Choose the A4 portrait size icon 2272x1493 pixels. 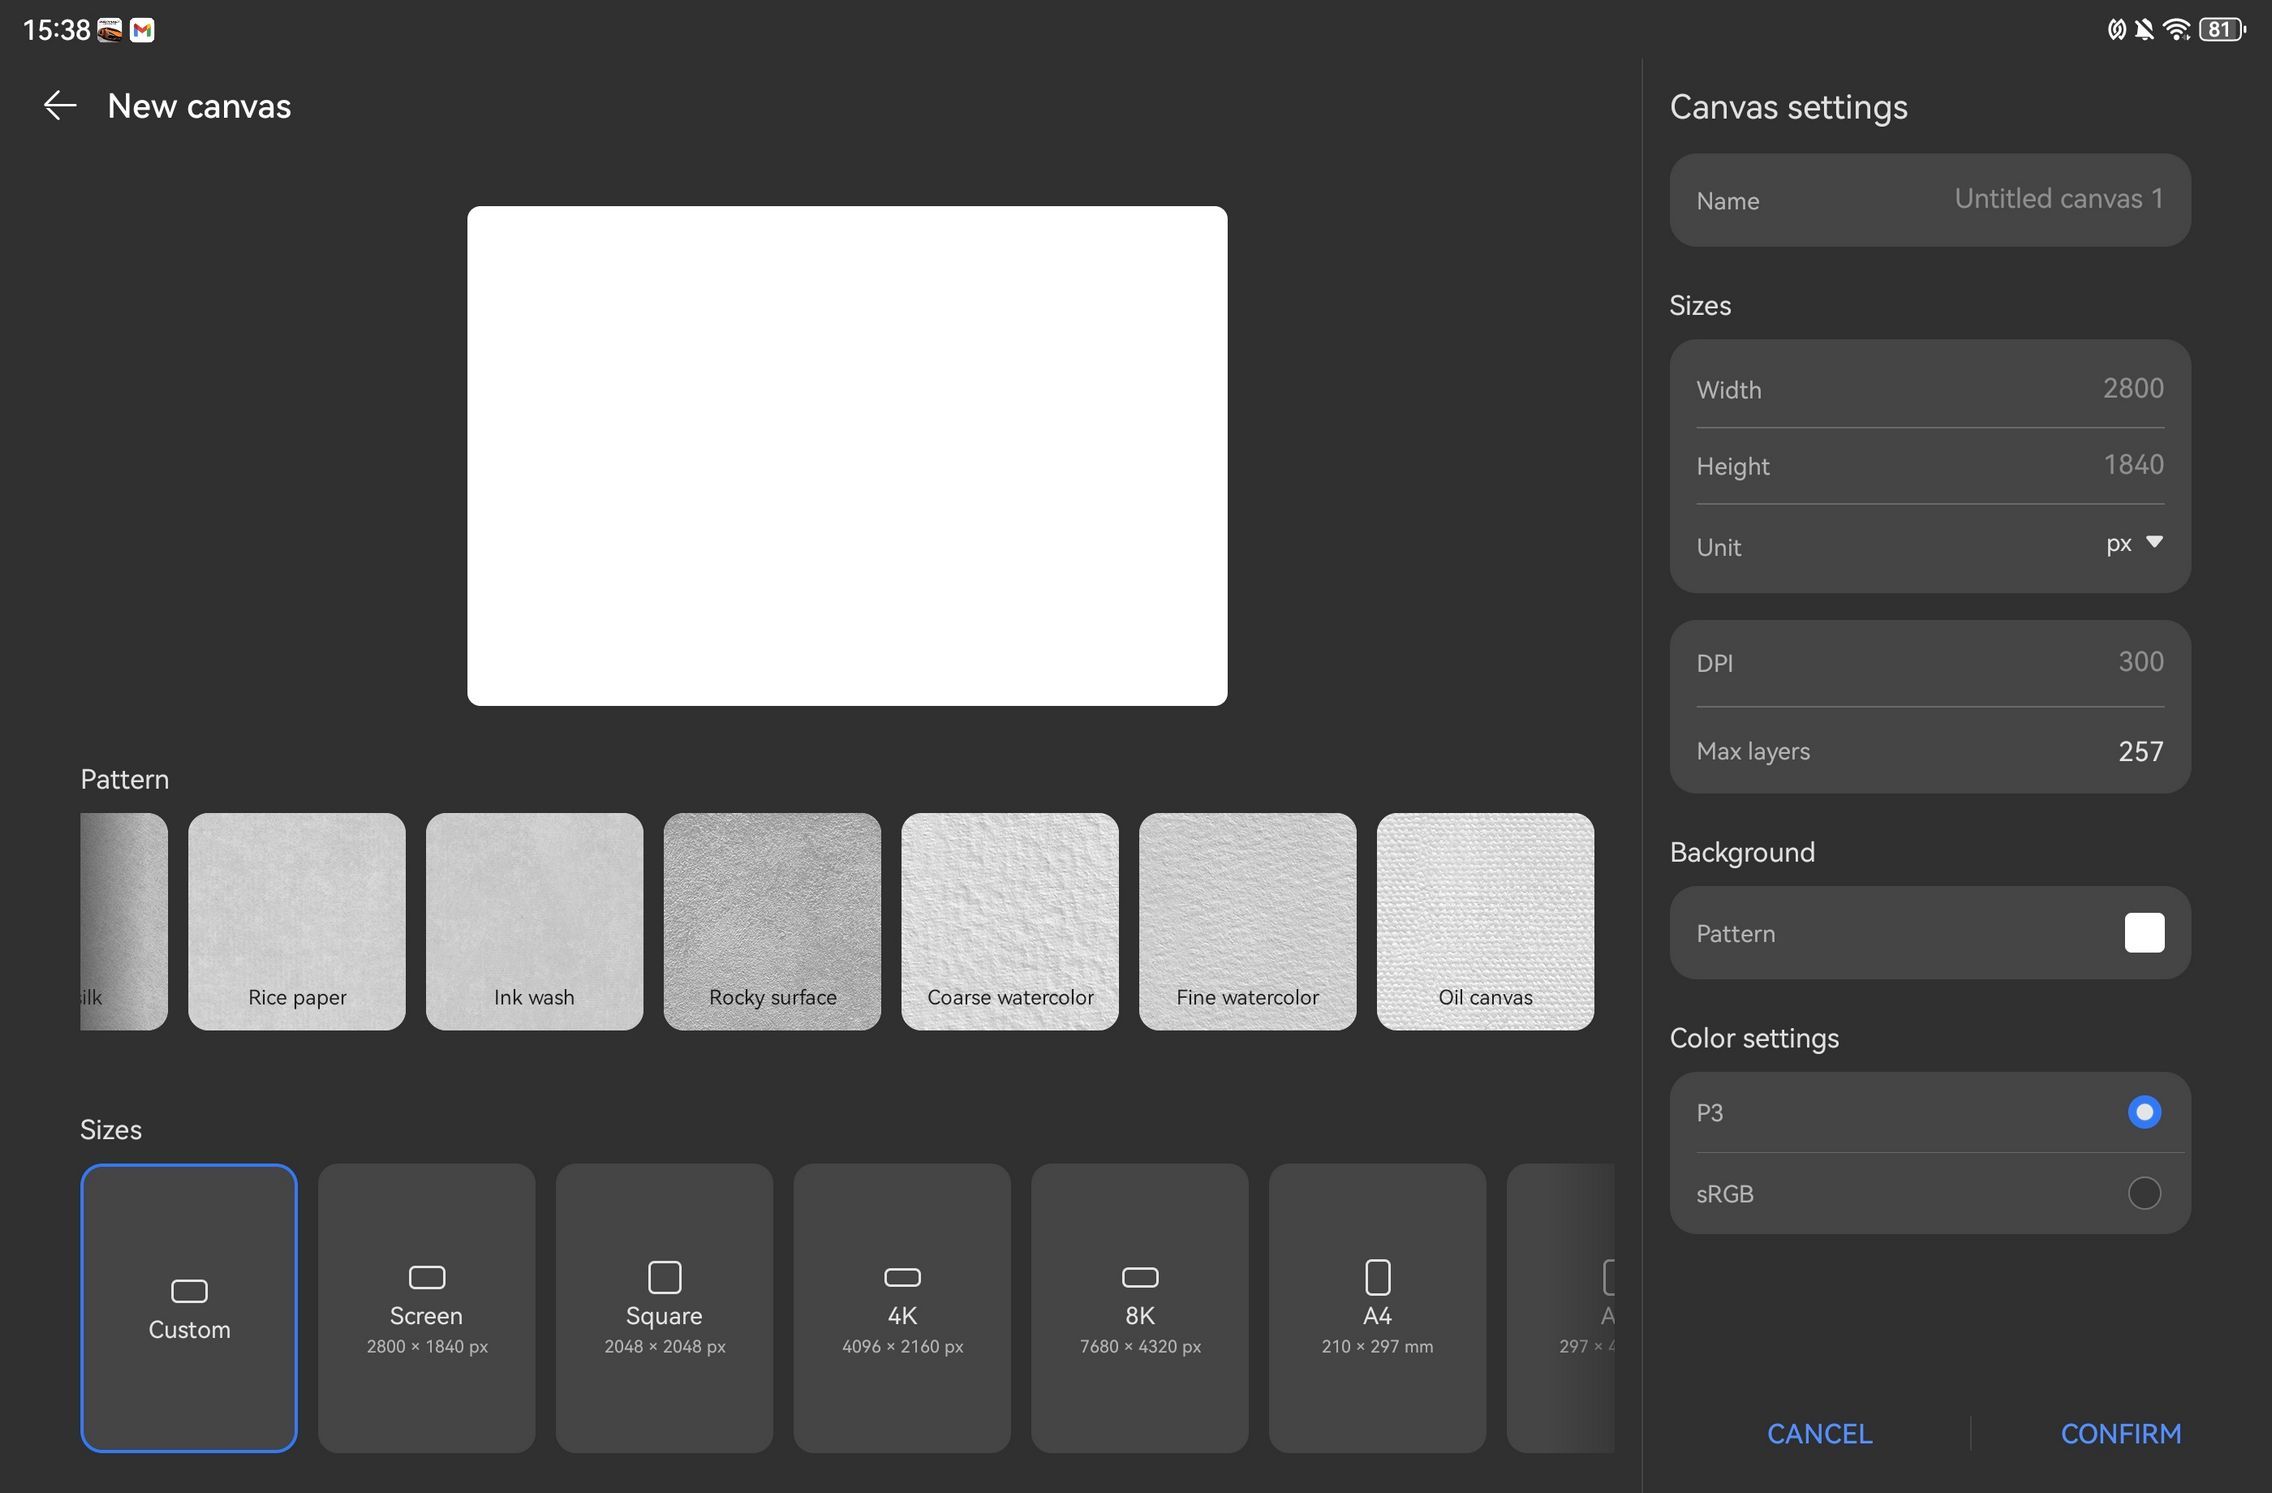click(1377, 1277)
